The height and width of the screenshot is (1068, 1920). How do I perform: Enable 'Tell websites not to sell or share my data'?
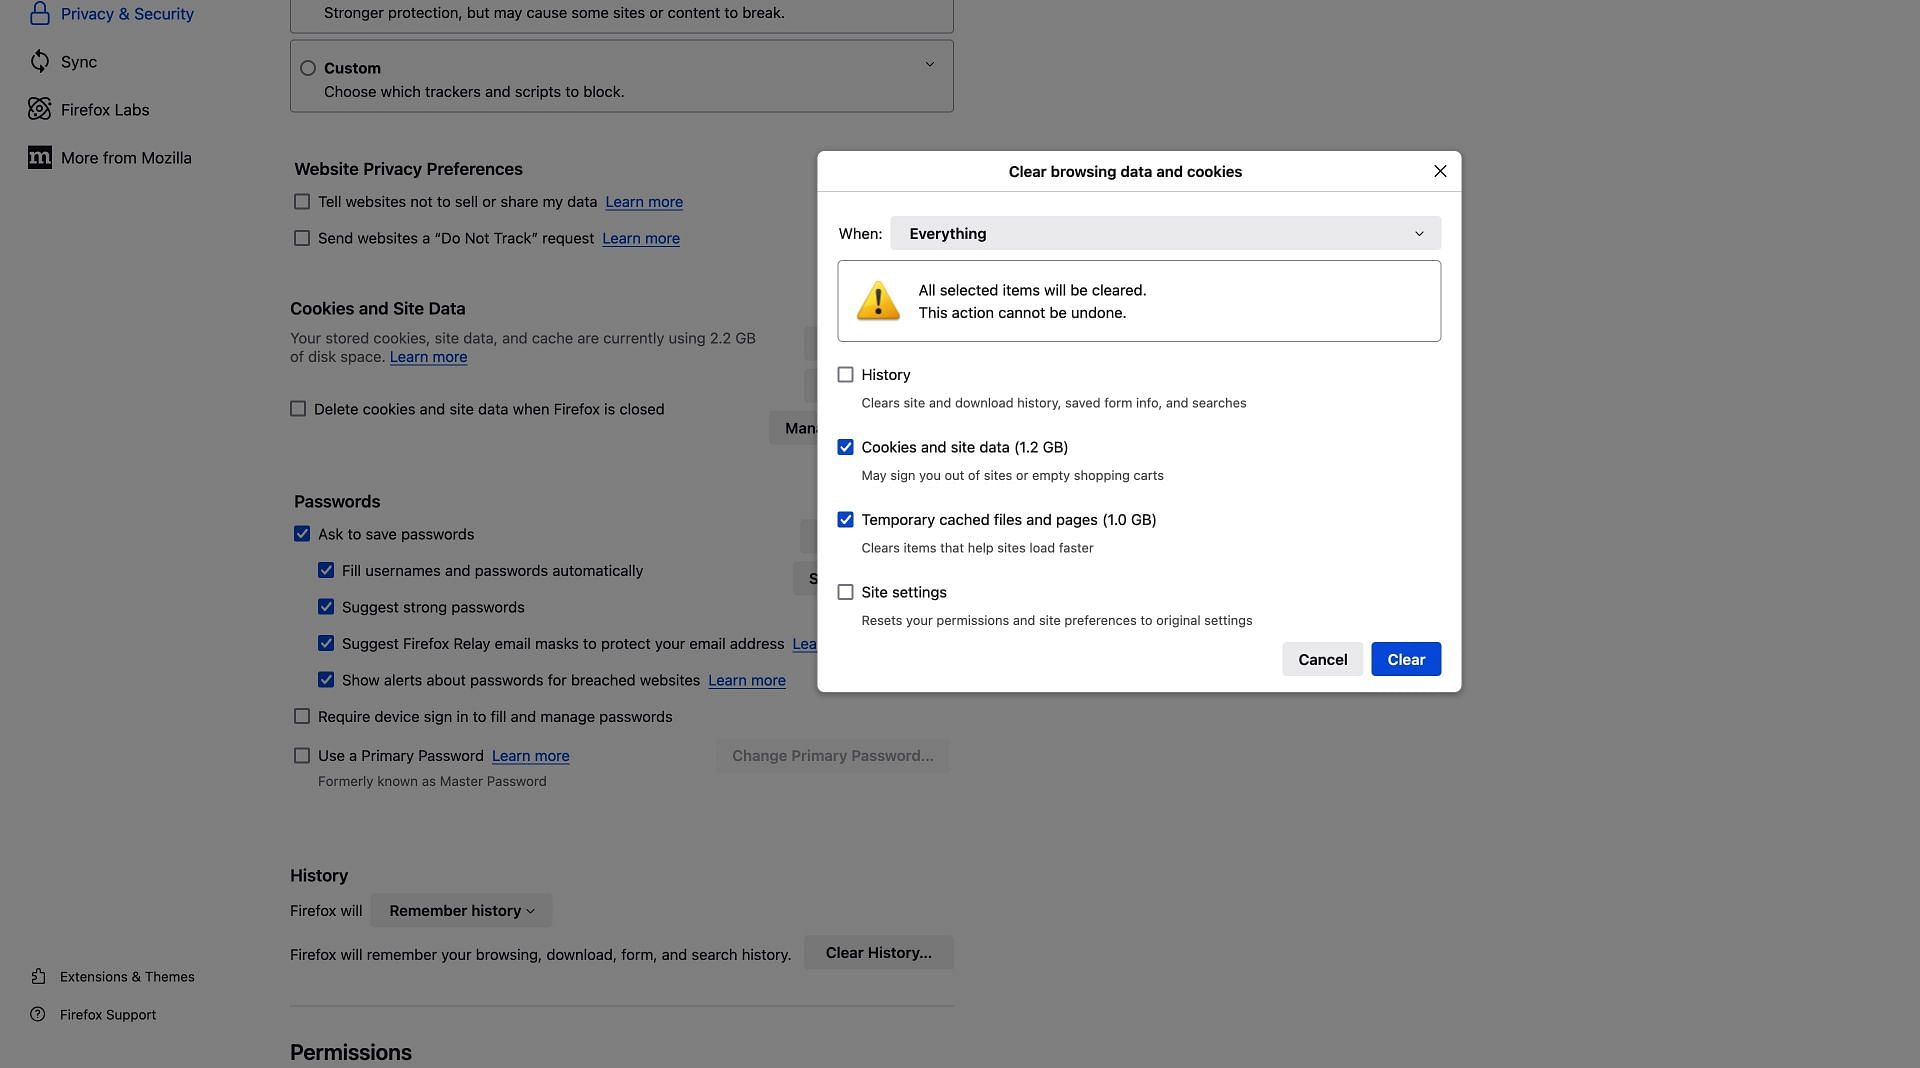(302, 202)
